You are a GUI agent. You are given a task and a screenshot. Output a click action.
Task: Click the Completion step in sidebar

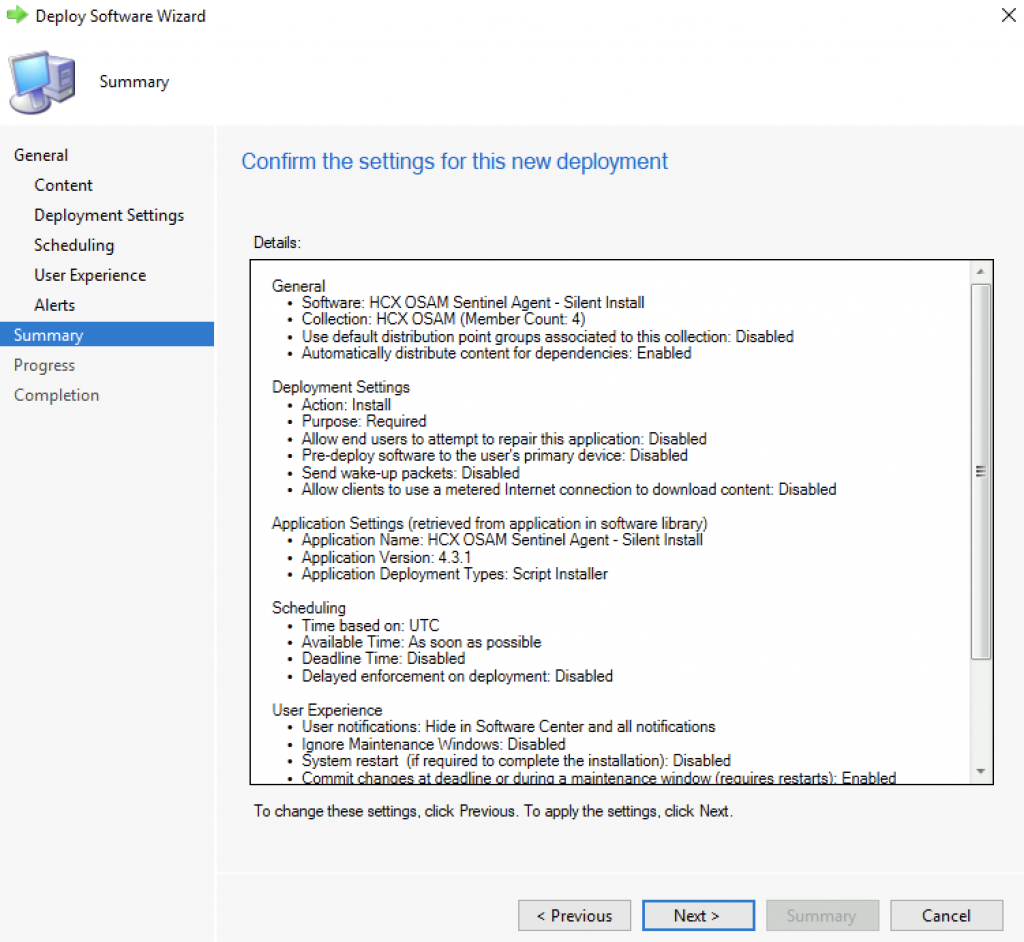click(x=57, y=395)
